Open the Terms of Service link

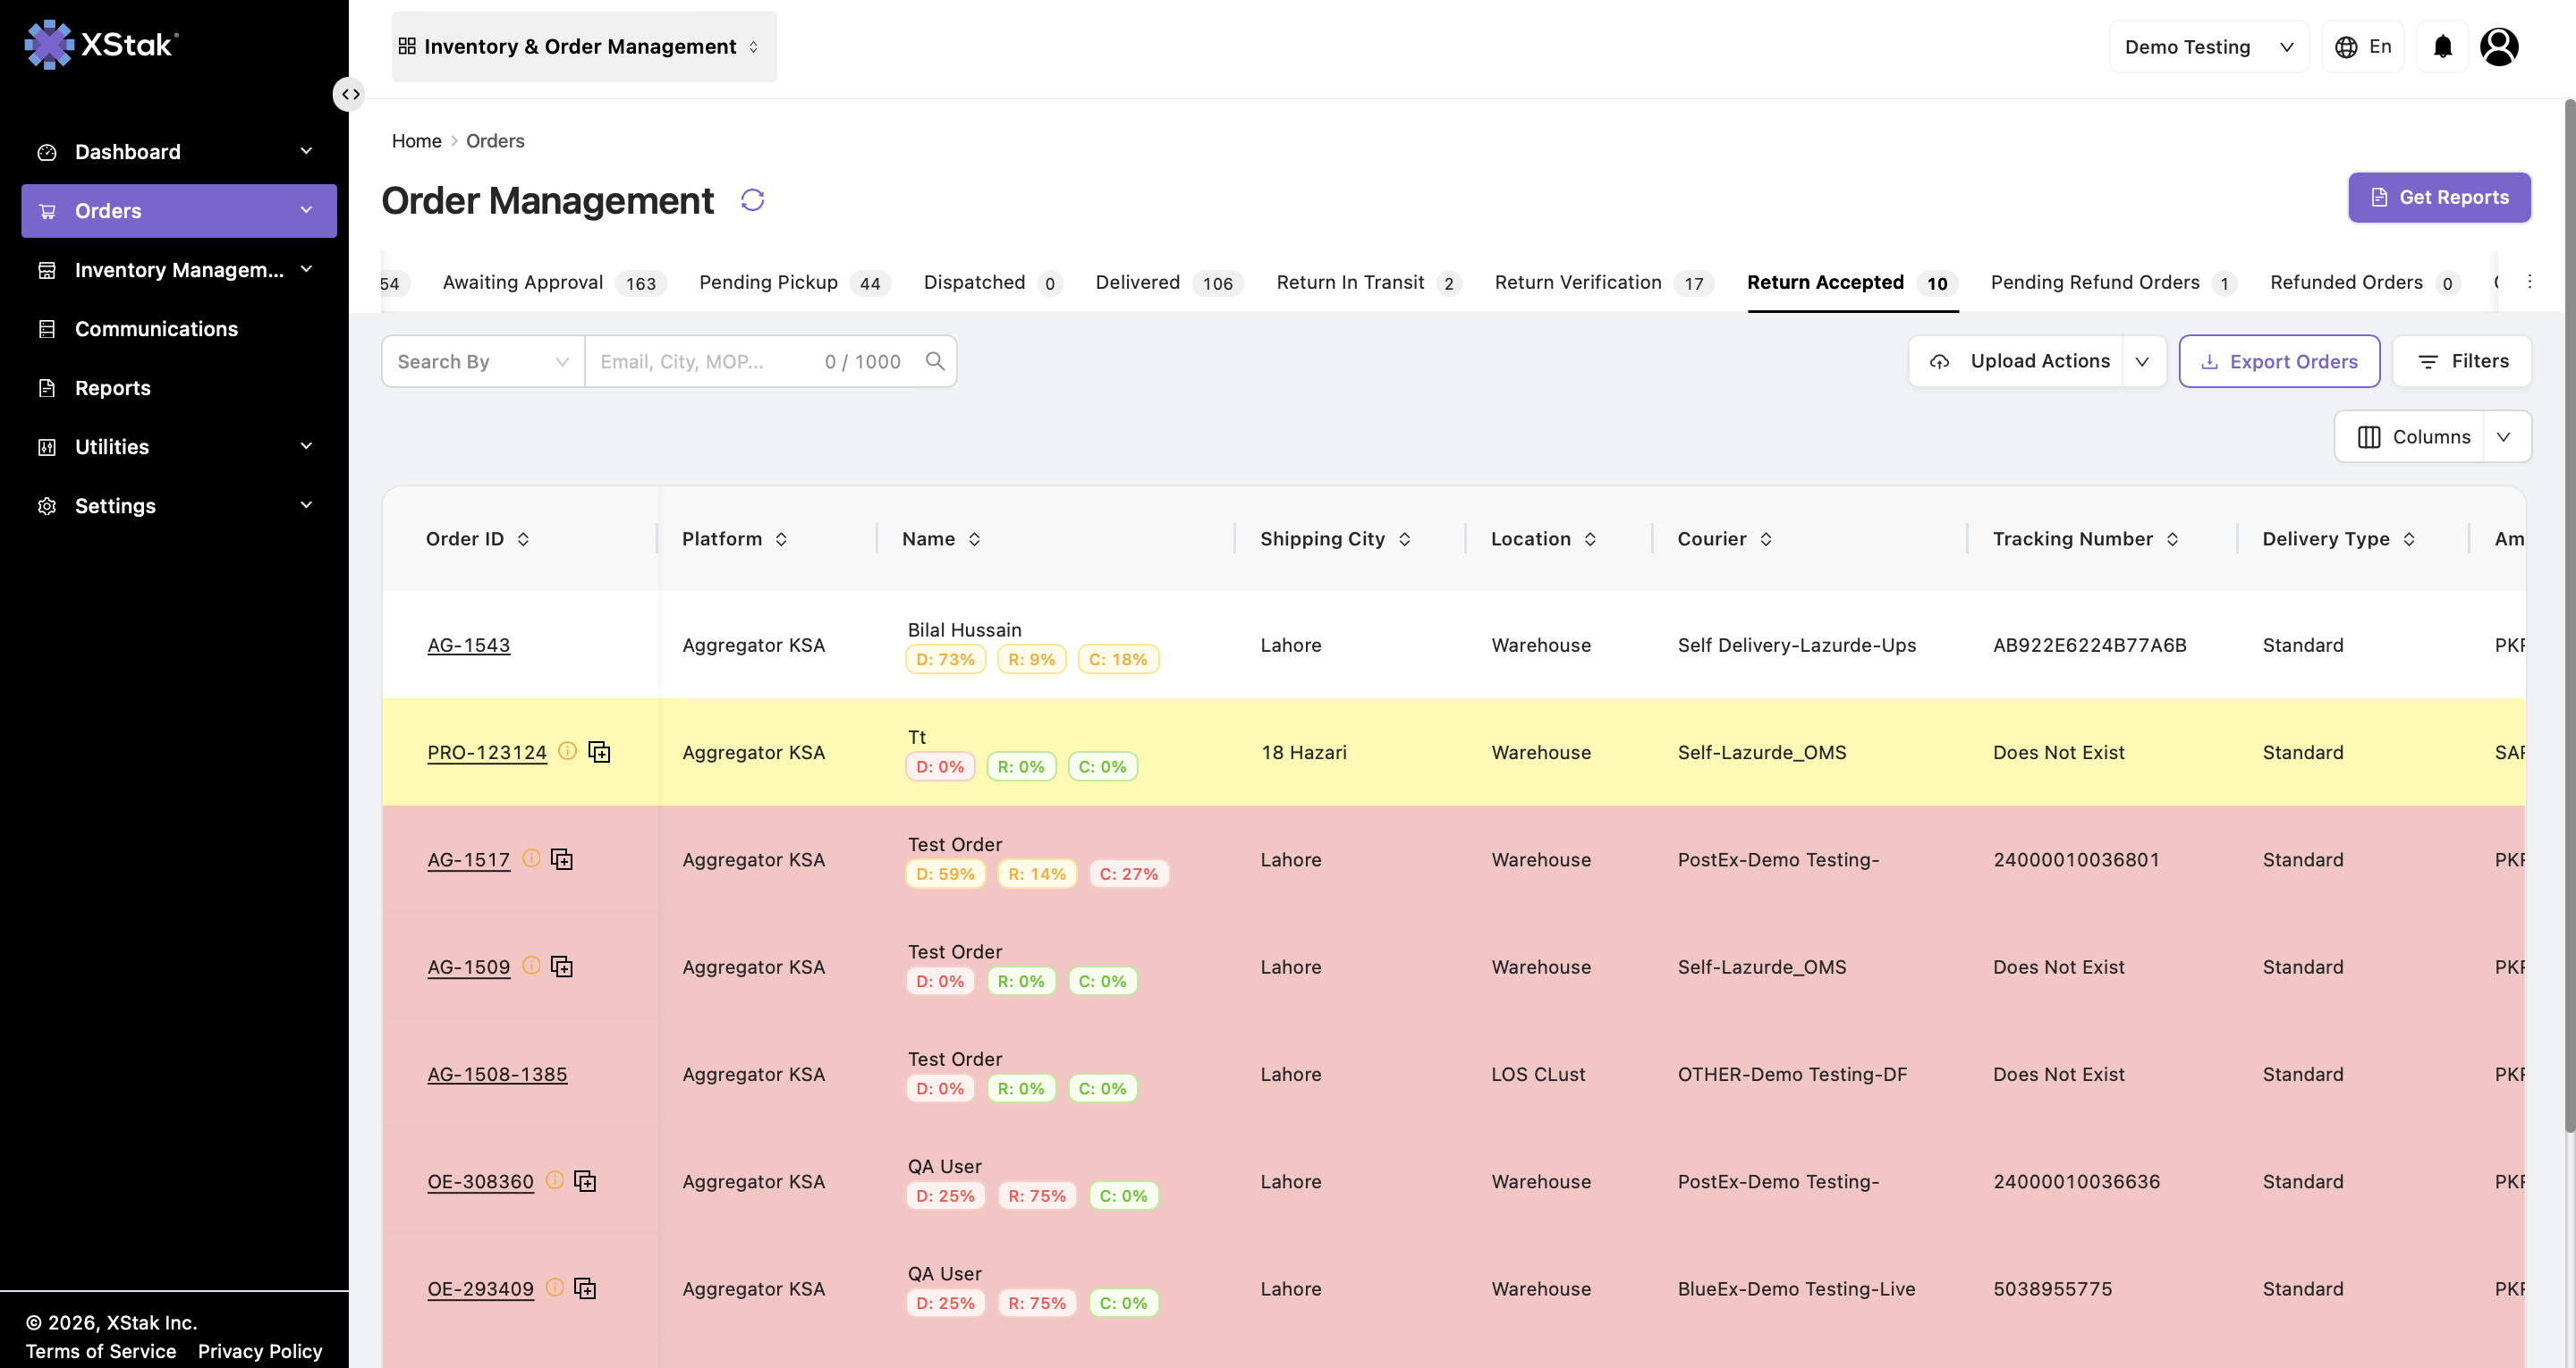pyautogui.click(x=100, y=1351)
